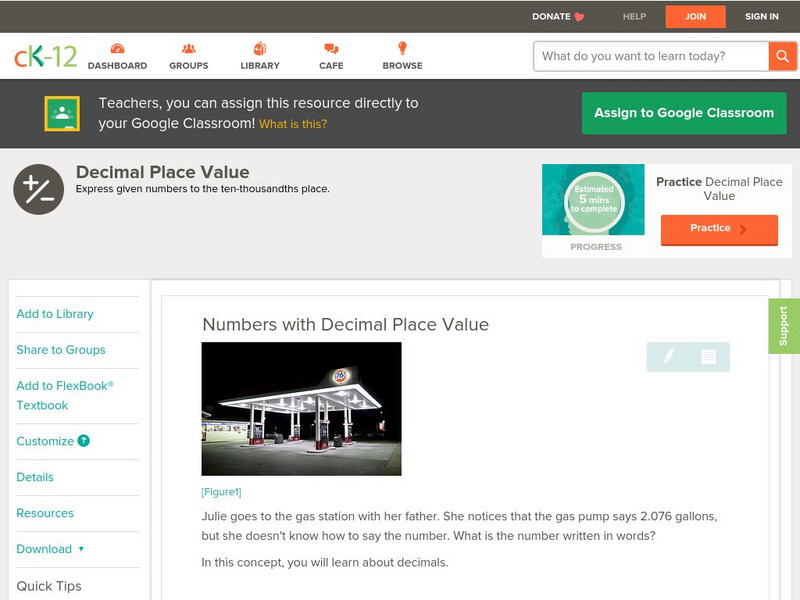Click the orange search magnifier button

click(x=782, y=56)
